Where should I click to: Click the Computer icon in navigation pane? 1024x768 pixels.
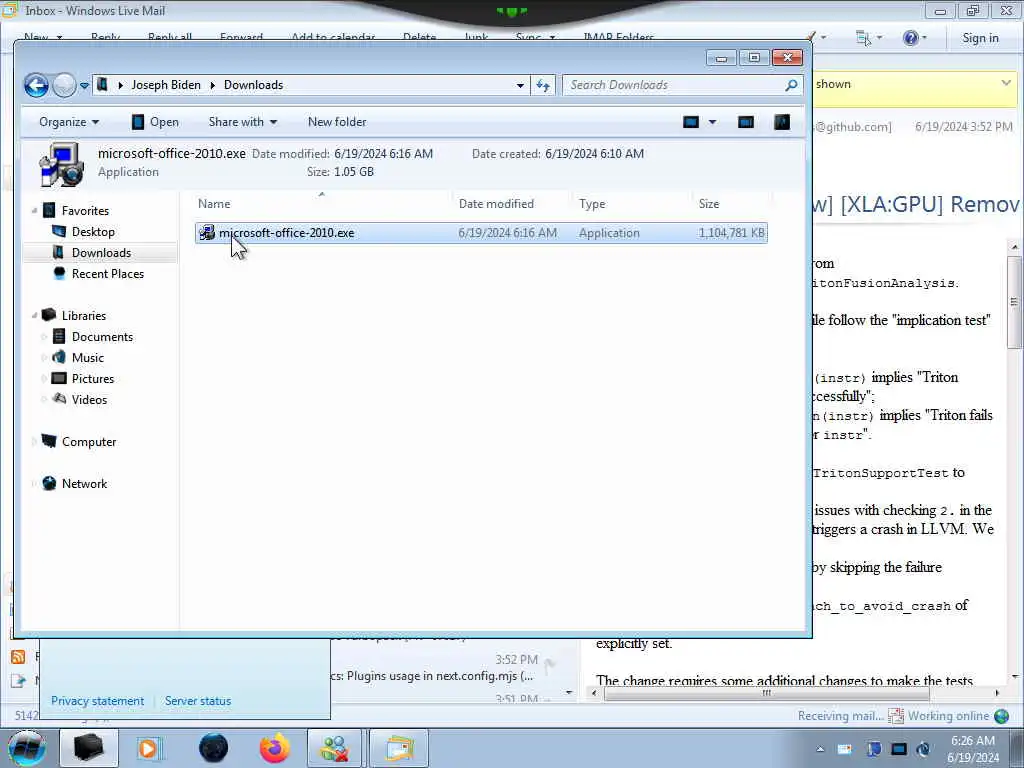tap(49, 441)
